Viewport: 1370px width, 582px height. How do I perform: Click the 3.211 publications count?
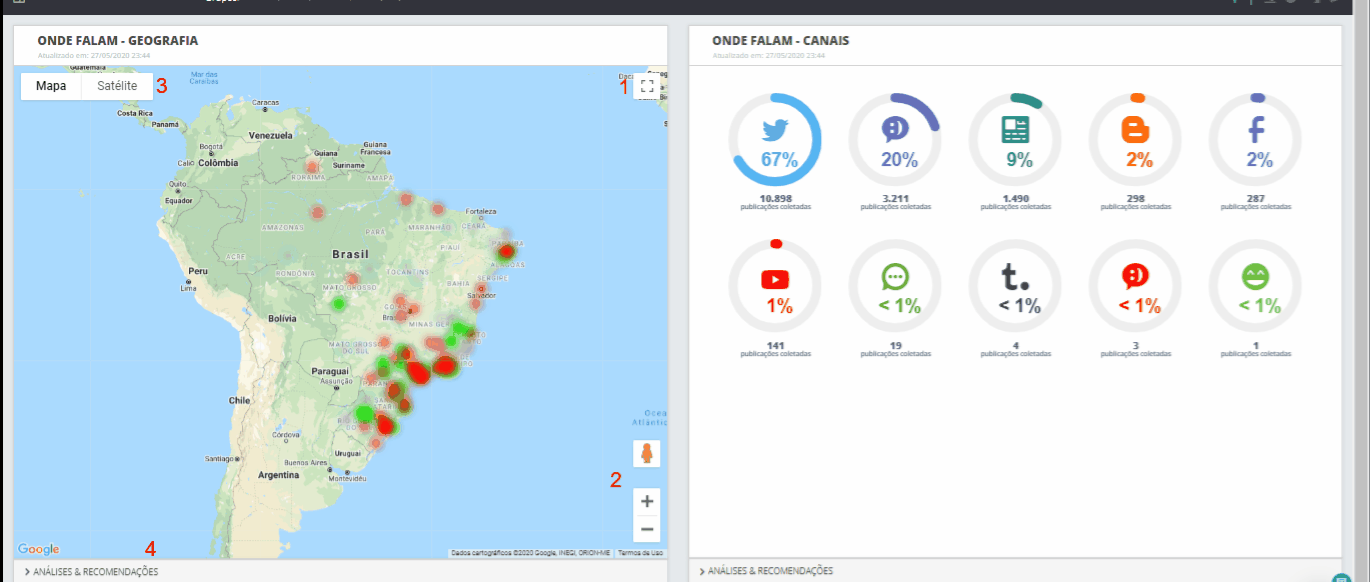[896, 199]
